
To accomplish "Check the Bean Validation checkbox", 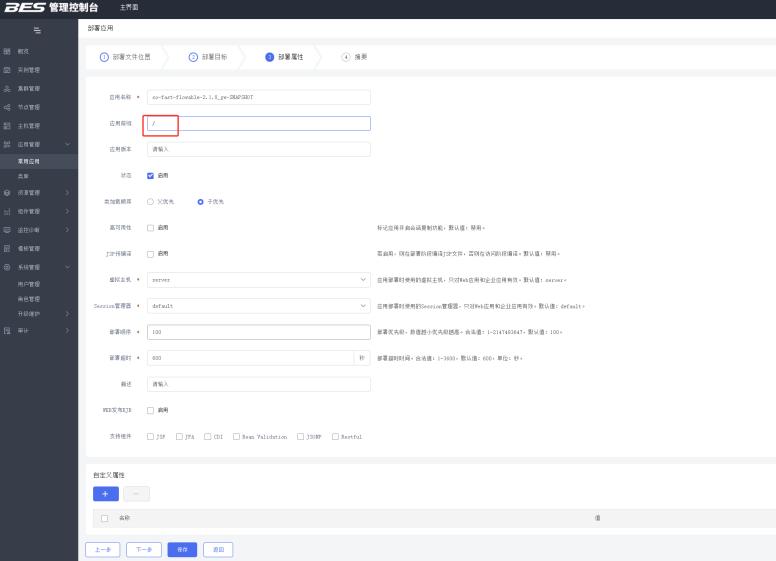I will [x=237, y=437].
